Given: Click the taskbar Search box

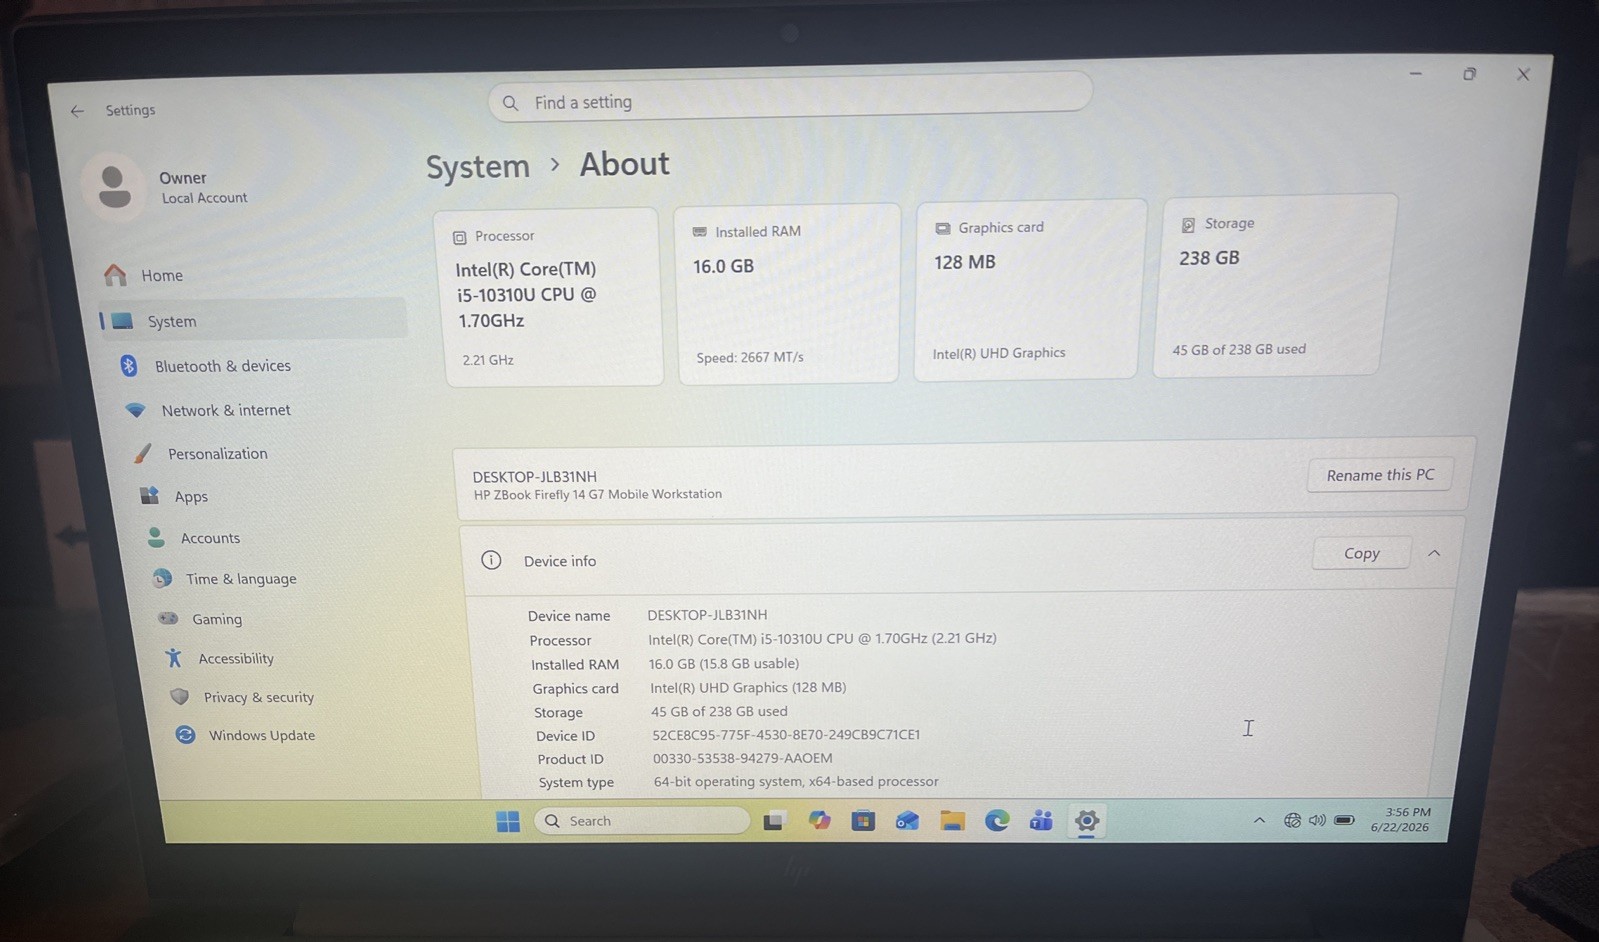Looking at the screenshot, I should point(642,821).
